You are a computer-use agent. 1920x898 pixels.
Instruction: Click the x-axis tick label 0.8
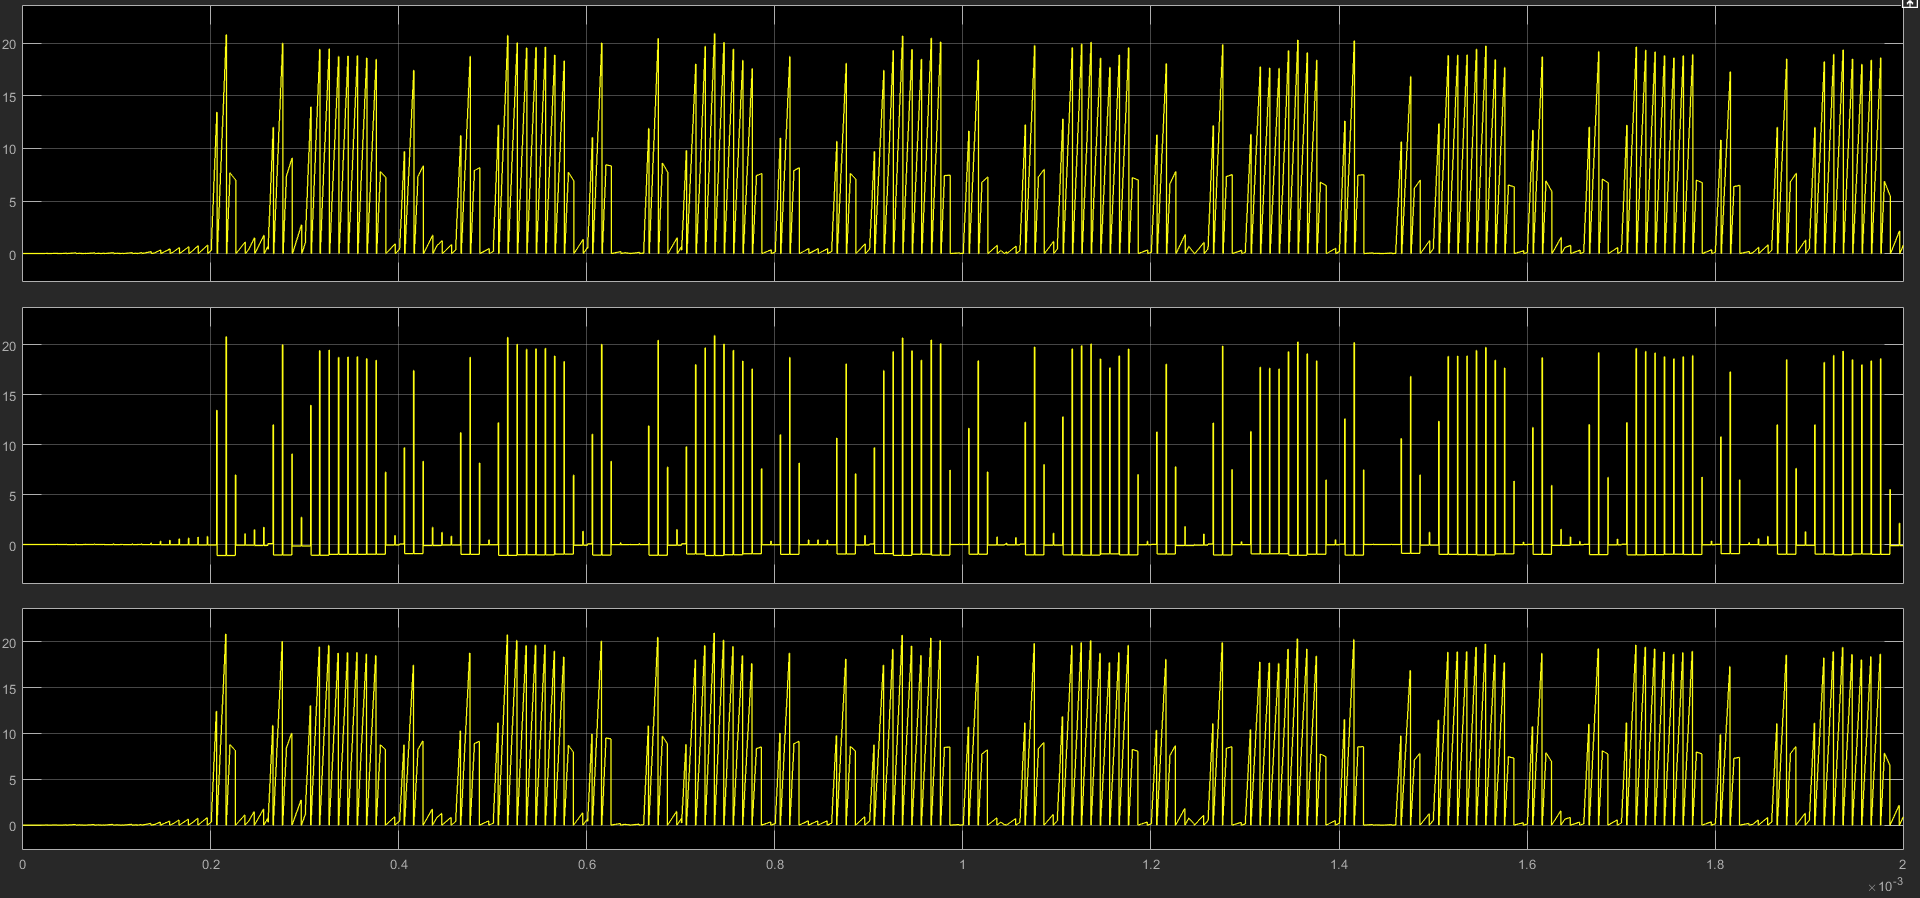774,864
